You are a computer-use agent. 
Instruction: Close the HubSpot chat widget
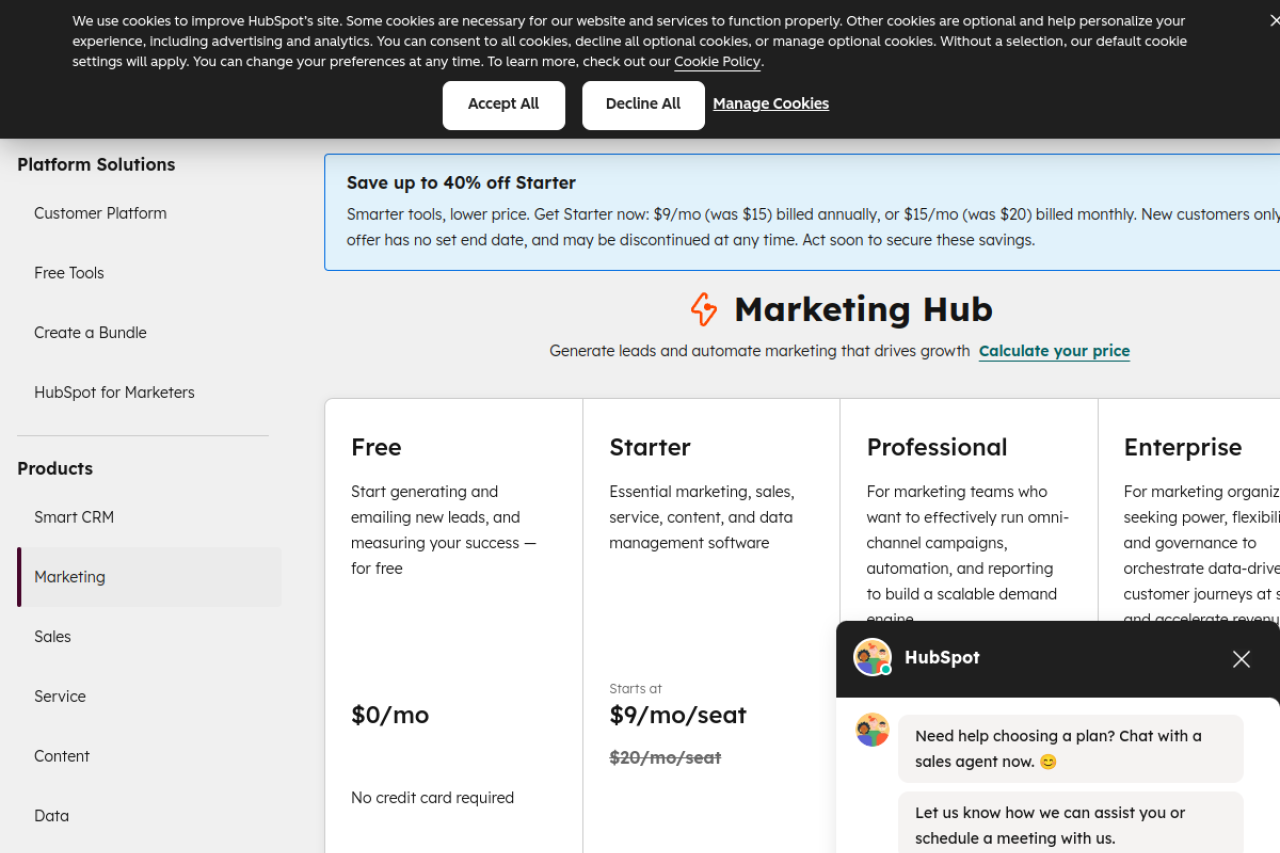(1241, 659)
